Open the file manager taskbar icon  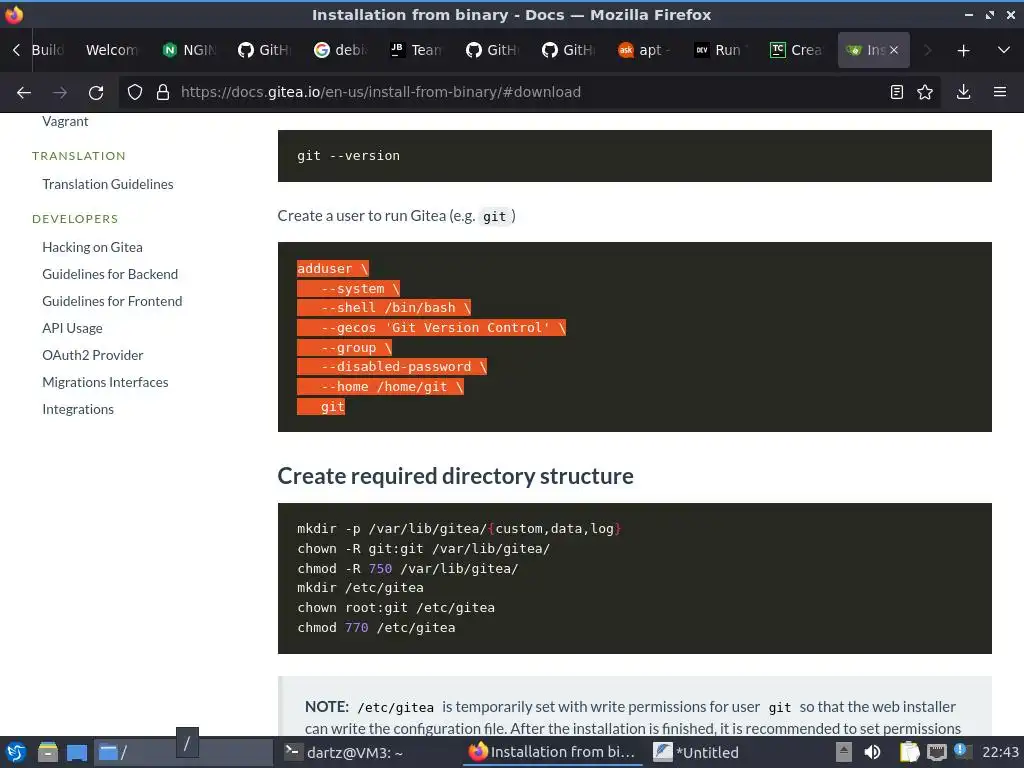[x=48, y=753]
